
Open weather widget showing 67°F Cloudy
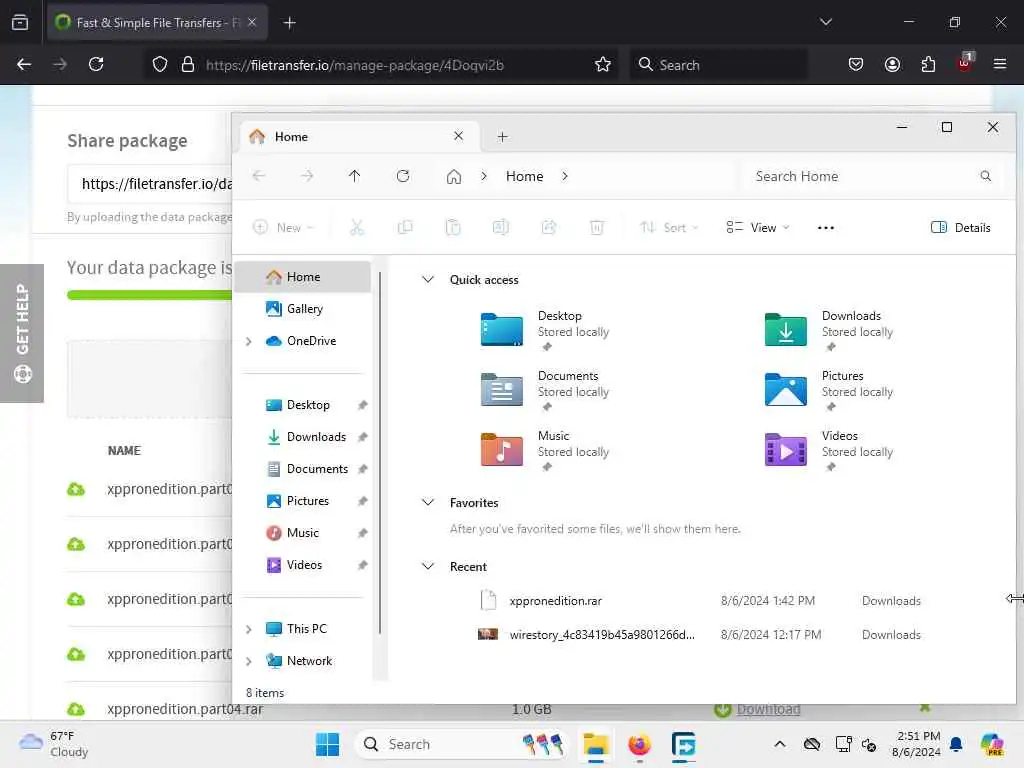pos(54,744)
